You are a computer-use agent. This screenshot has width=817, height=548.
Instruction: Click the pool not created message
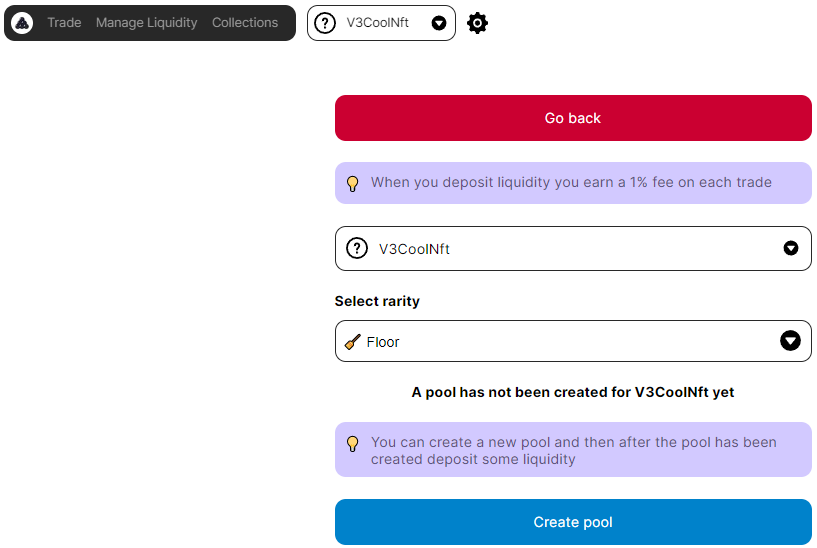point(573,392)
